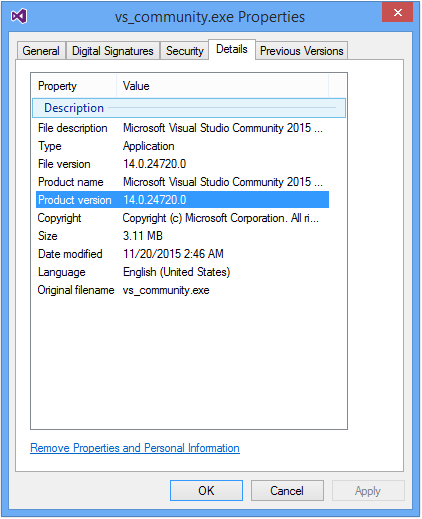Image resolution: width=422 pixels, height=519 pixels.
Task: Click the 11/20/2015 2:46 AM value
Action: (173, 254)
